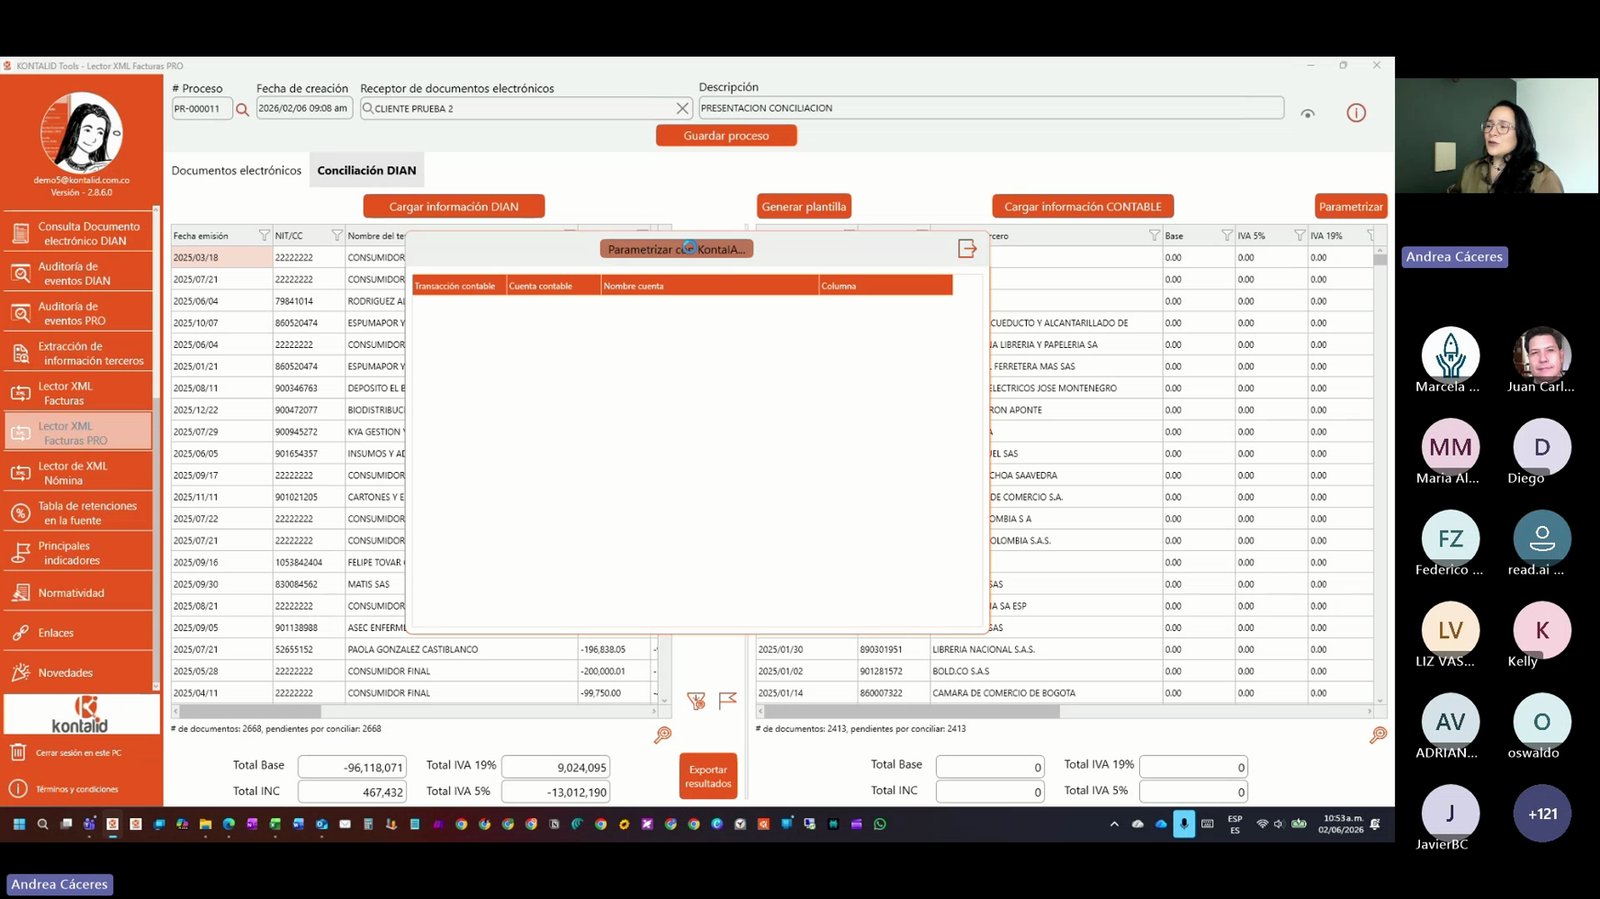Click the zoom magnifier under DIAN table
Viewport: 1600px width, 899px height.
(662, 735)
